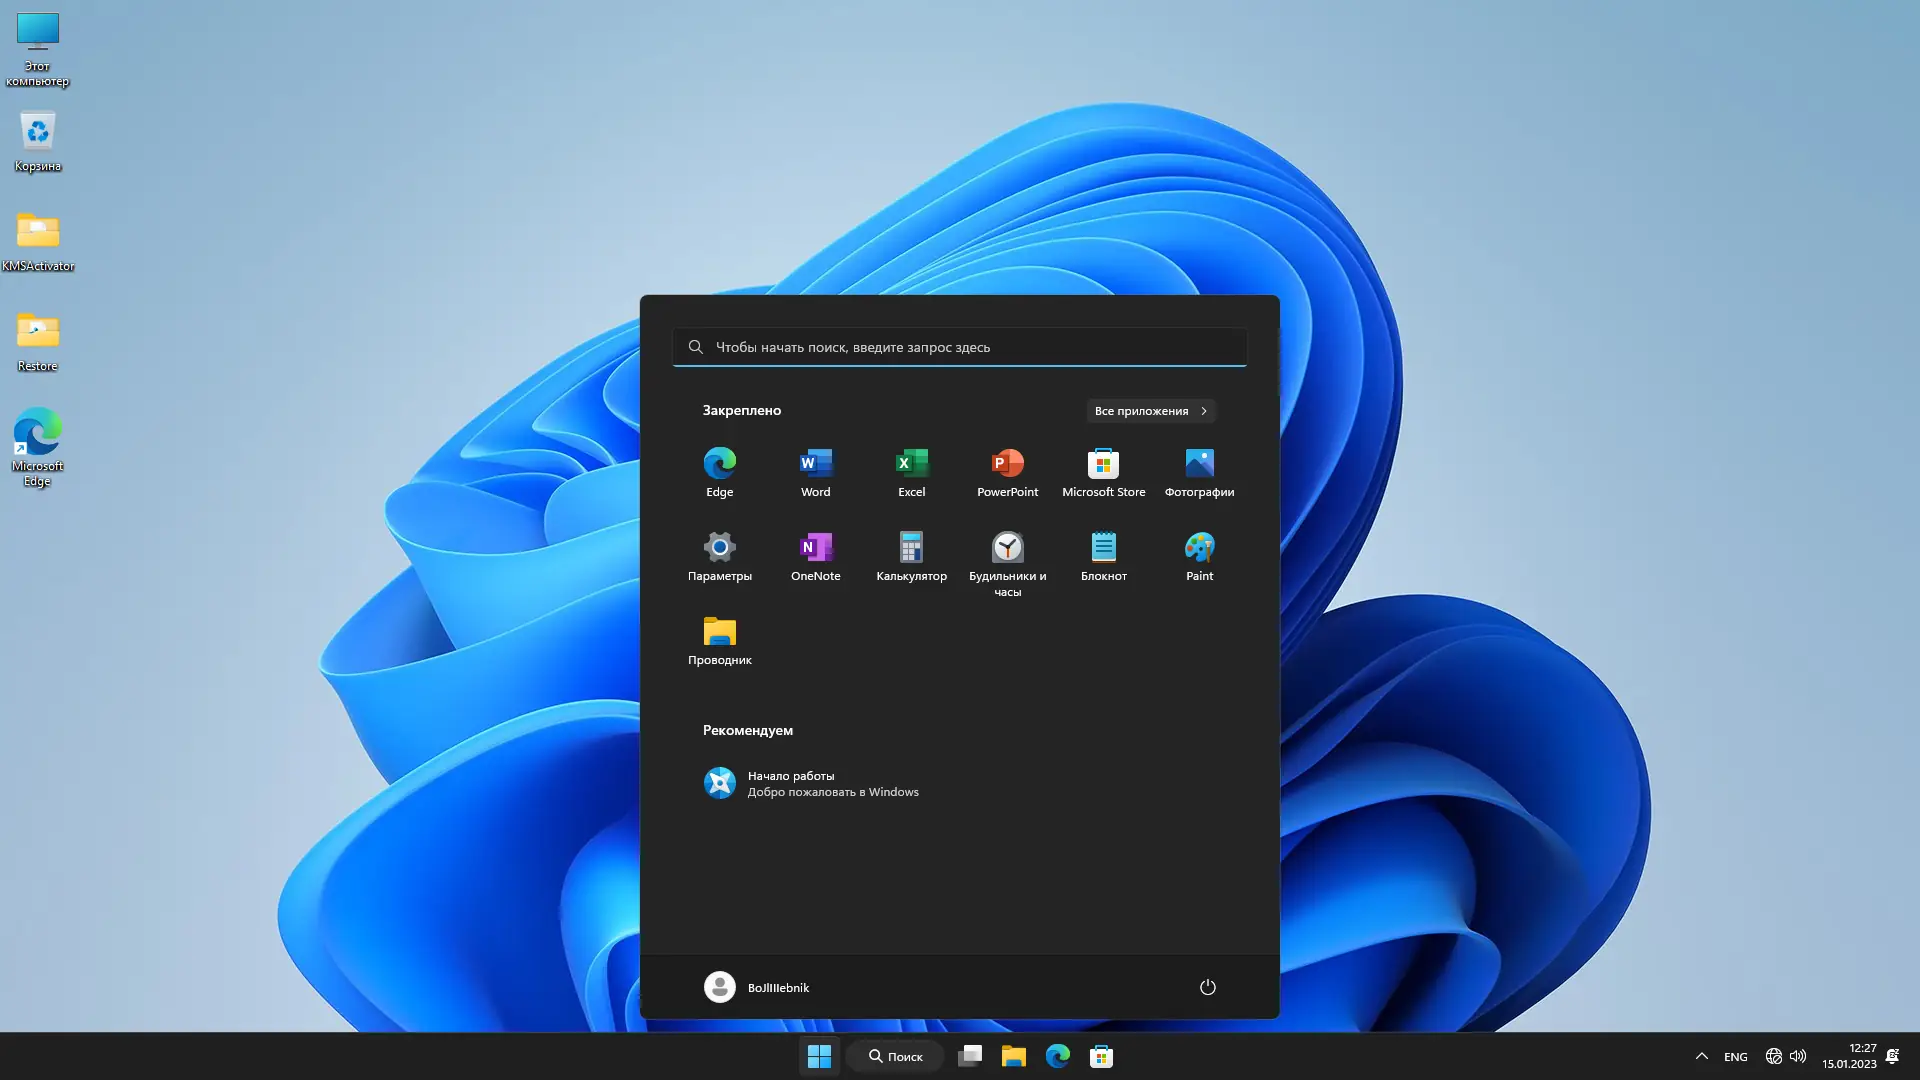Open BoJlIIIebnik user account menu

coord(757,987)
